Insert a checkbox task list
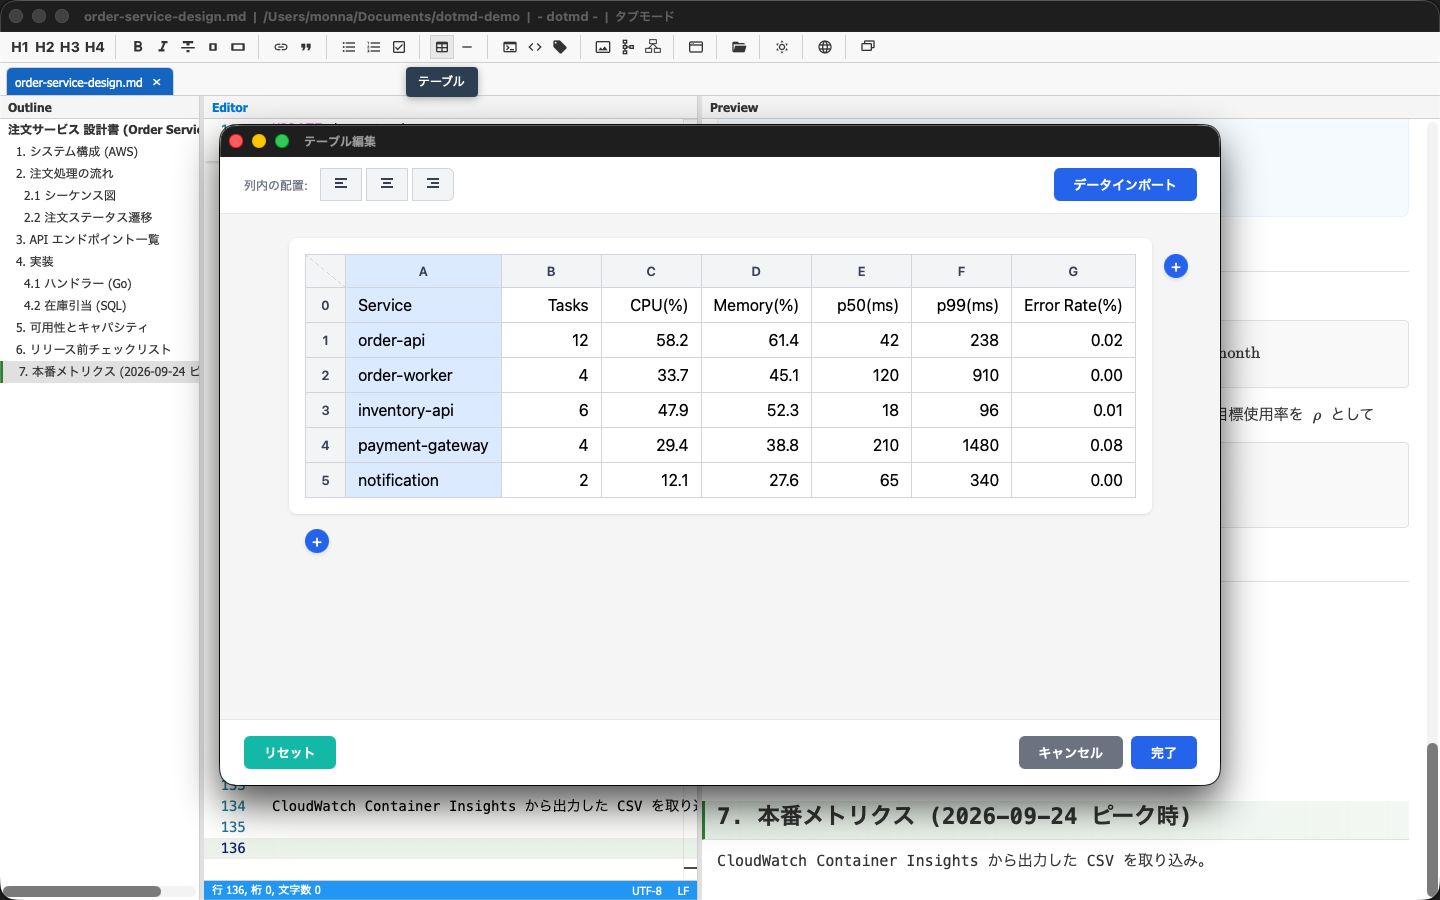 399,47
